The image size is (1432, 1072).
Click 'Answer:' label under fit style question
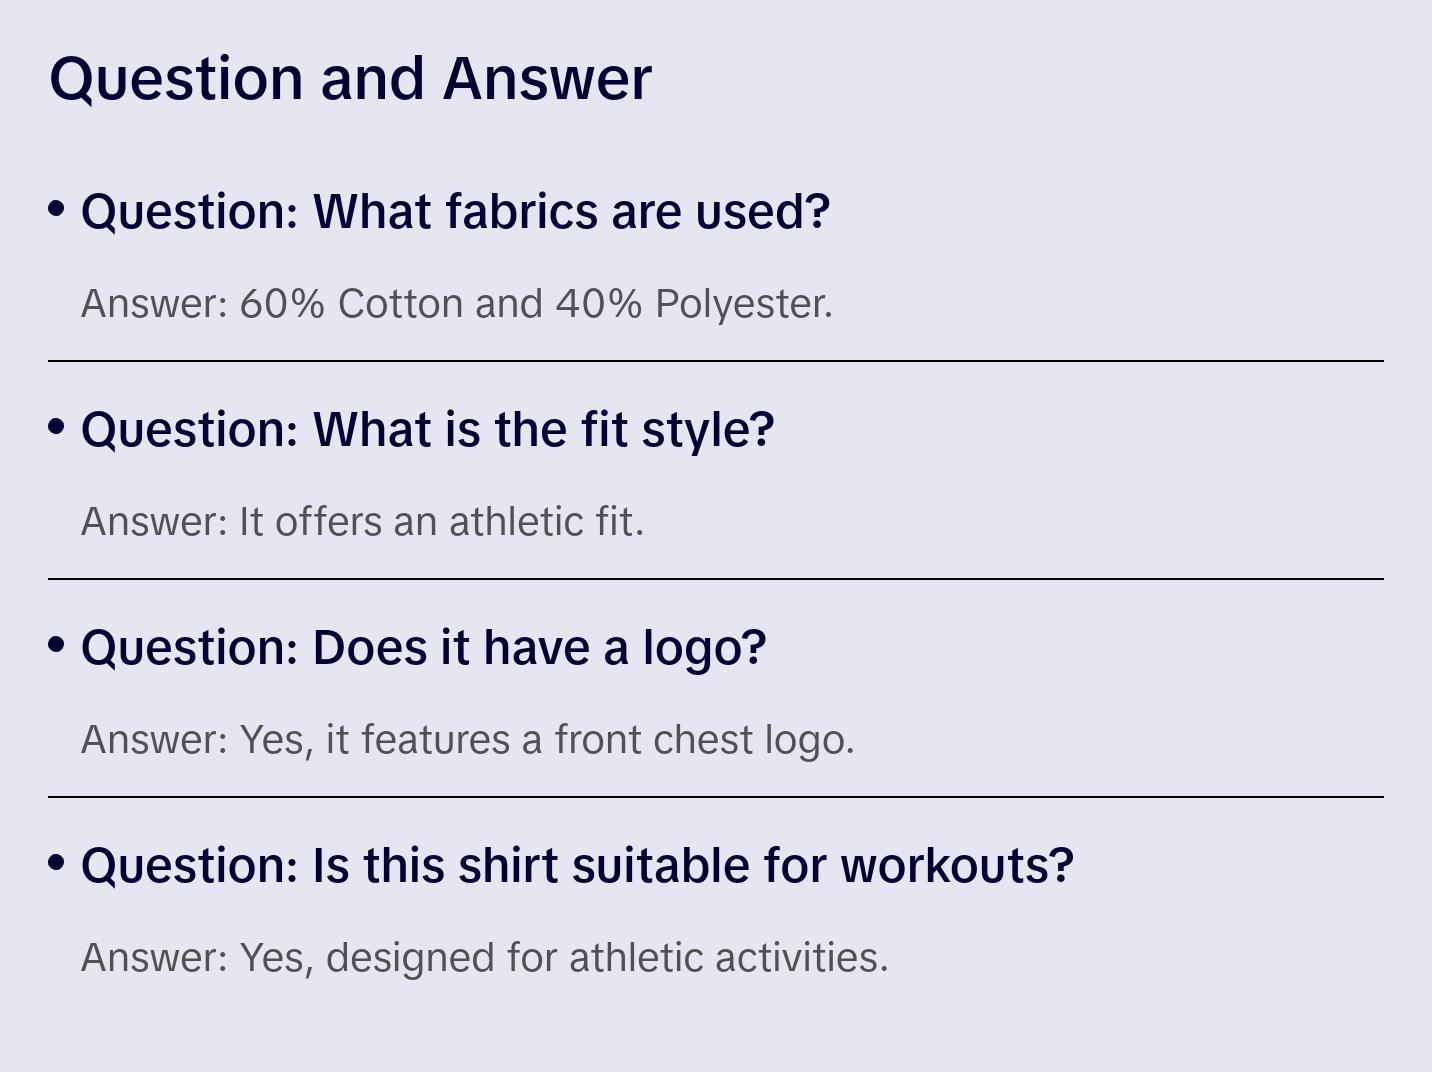155,522
